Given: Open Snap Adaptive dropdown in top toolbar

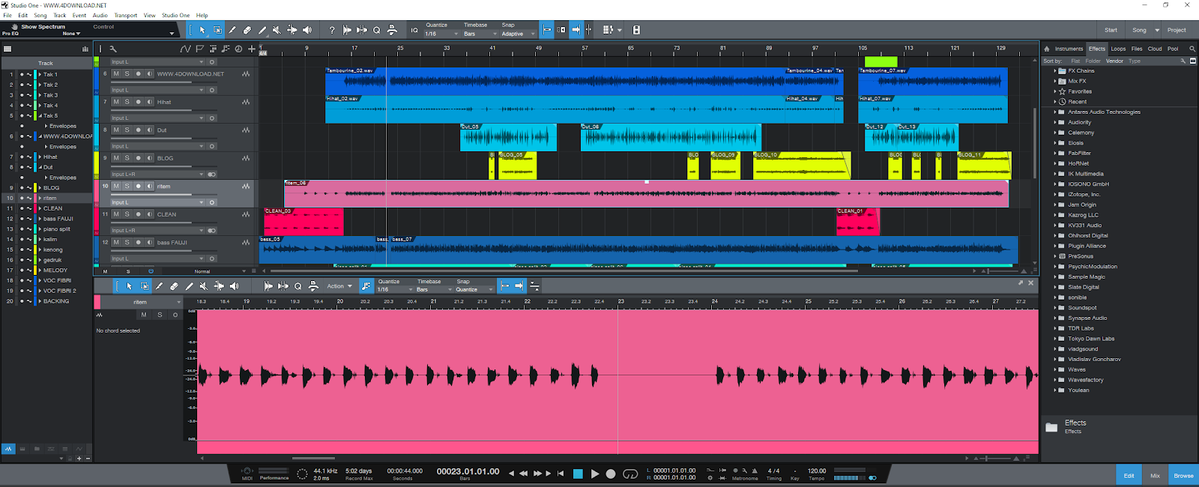Looking at the screenshot, I should [518, 34].
